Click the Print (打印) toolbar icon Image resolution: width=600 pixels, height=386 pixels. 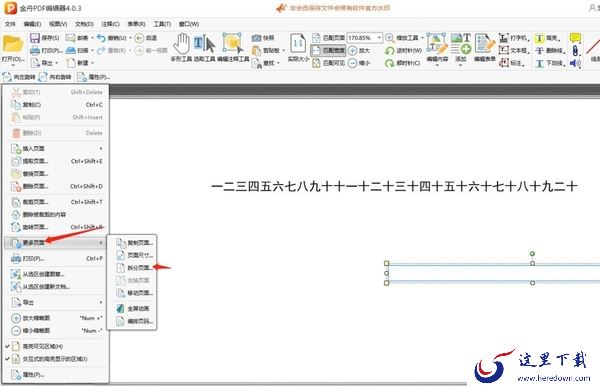point(35,50)
